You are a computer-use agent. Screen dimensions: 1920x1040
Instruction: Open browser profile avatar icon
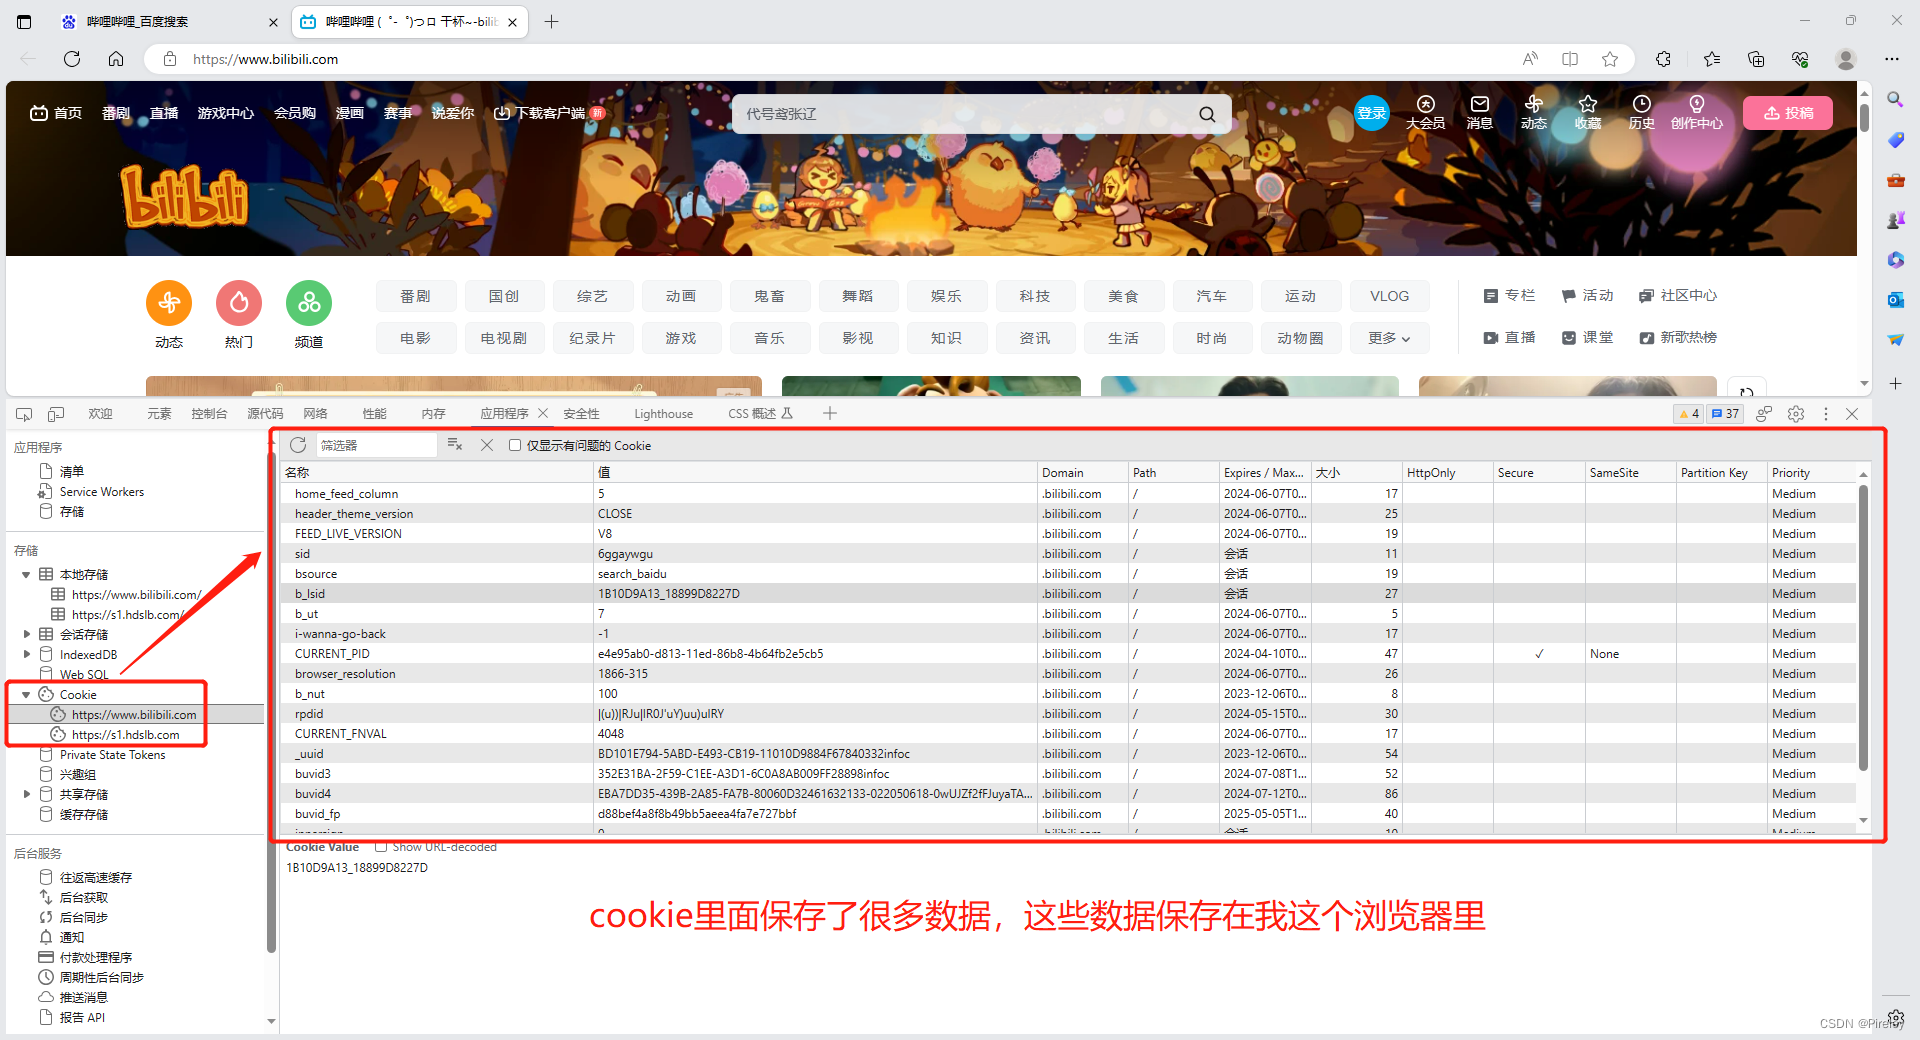(1846, 59)
